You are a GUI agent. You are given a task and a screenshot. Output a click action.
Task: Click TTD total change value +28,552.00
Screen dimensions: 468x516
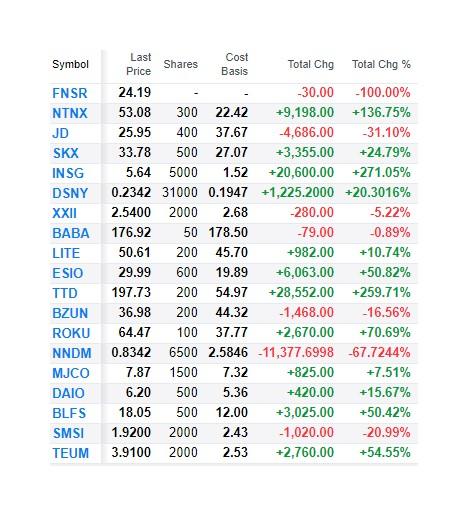(301, 293)
